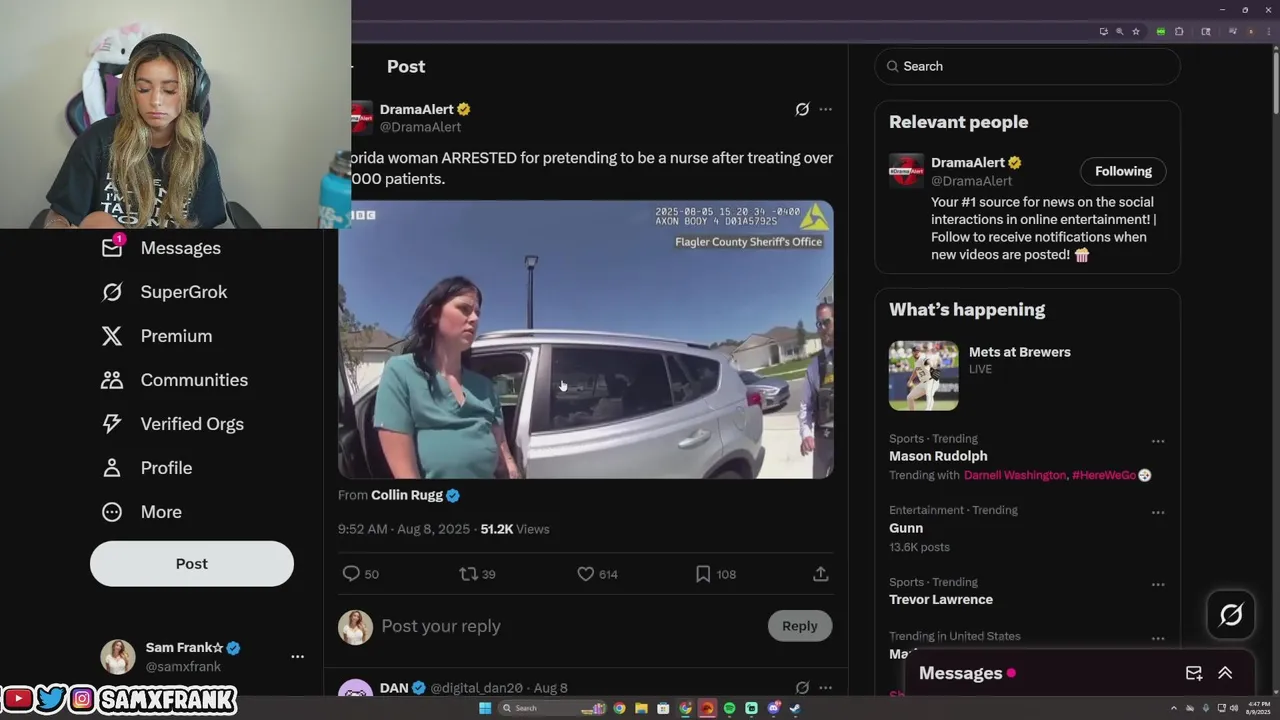Open the Trevor Lawrence trend options menu
The width and height of the screenshot is (1280, 720).
coord(1158,585)
